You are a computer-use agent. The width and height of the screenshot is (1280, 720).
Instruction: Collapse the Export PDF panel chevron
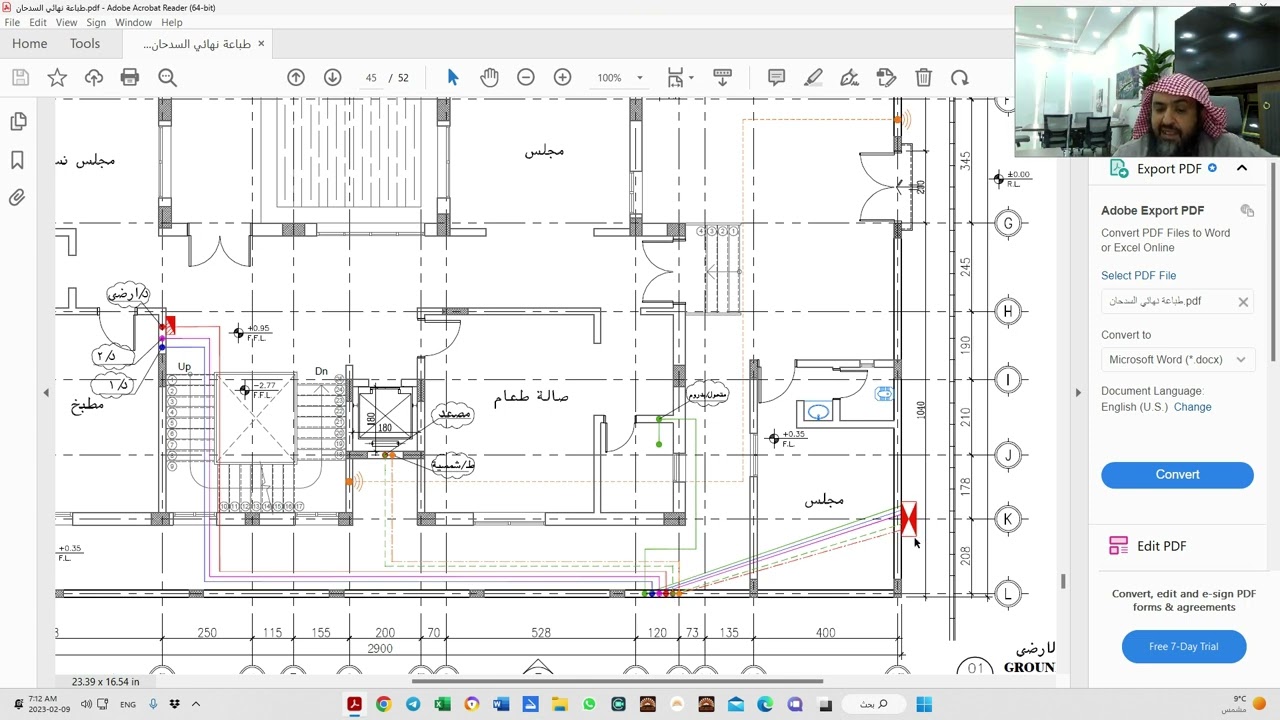pos(1242,169)
